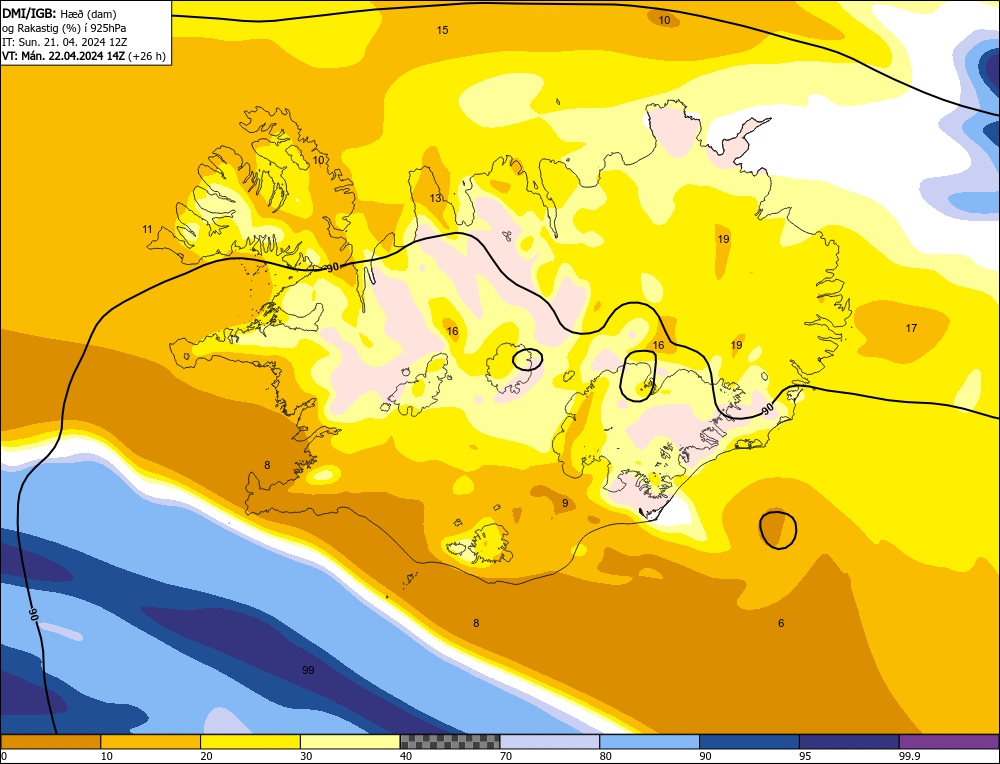
Task: Click the title text 'DMI/IGB: Hæð (dam)'
Action: pyautogui.click(x=59, y=13)
